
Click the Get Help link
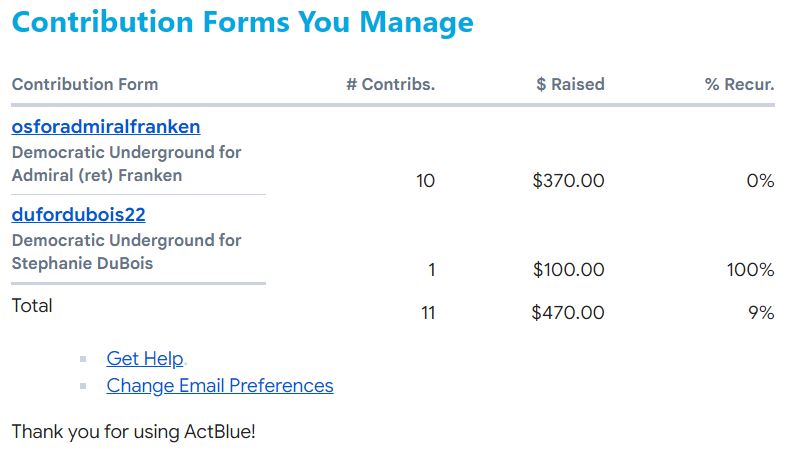click(x=145, y=359)
